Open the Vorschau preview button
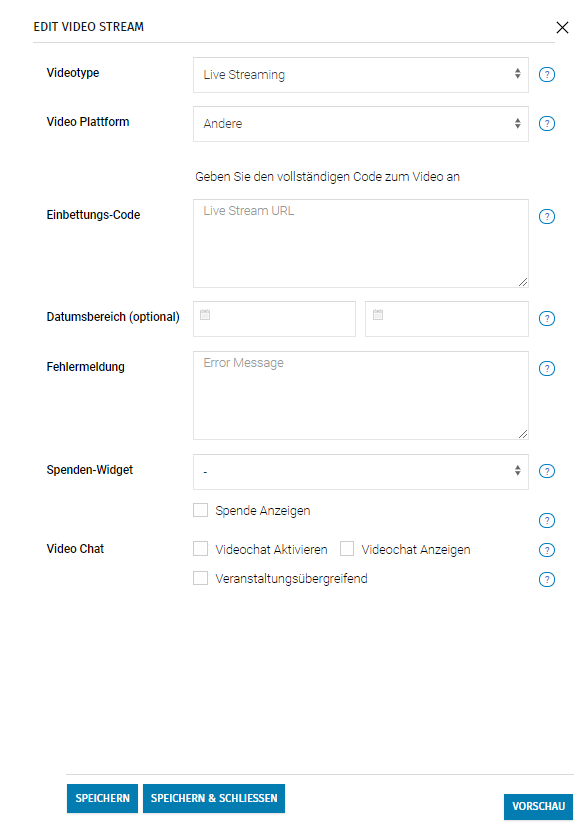Image resolution: width=588 pixels, height=837 pixels. (538, 807)
